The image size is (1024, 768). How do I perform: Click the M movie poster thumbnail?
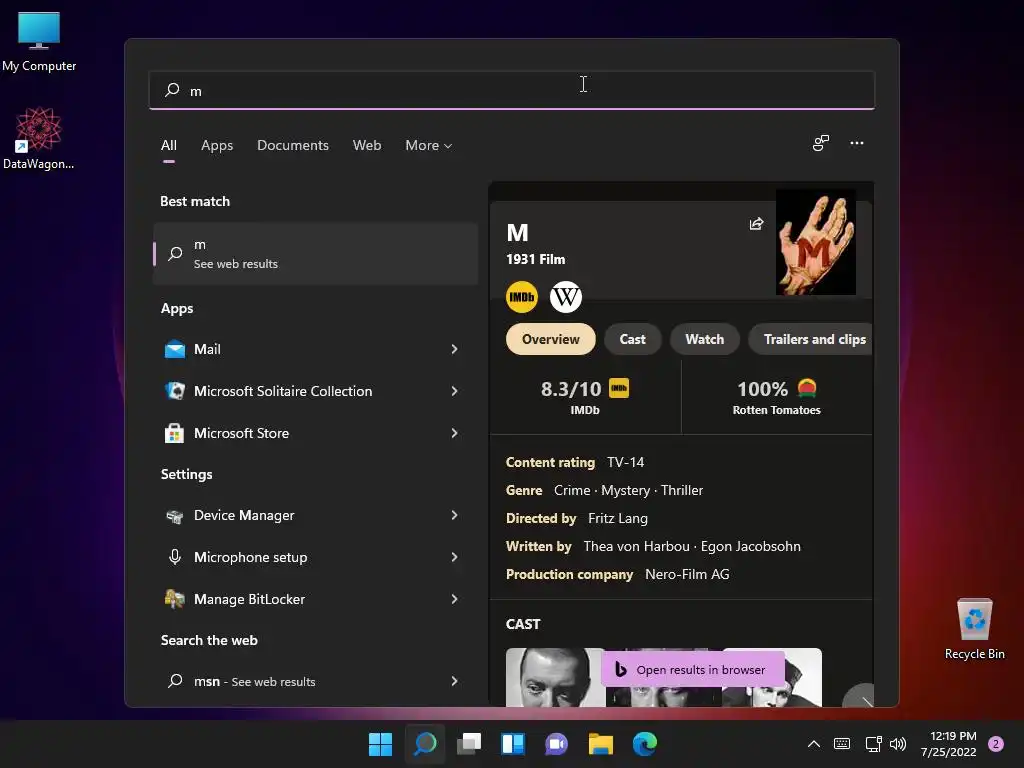(816, 242)
